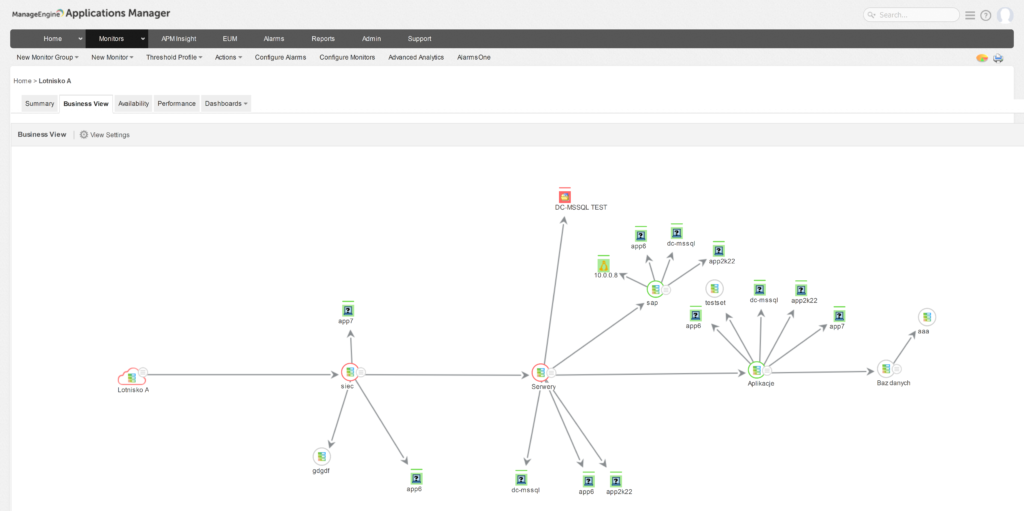
Task: Select the 10.0.0.8 server node icon
Action: [603, 265]
